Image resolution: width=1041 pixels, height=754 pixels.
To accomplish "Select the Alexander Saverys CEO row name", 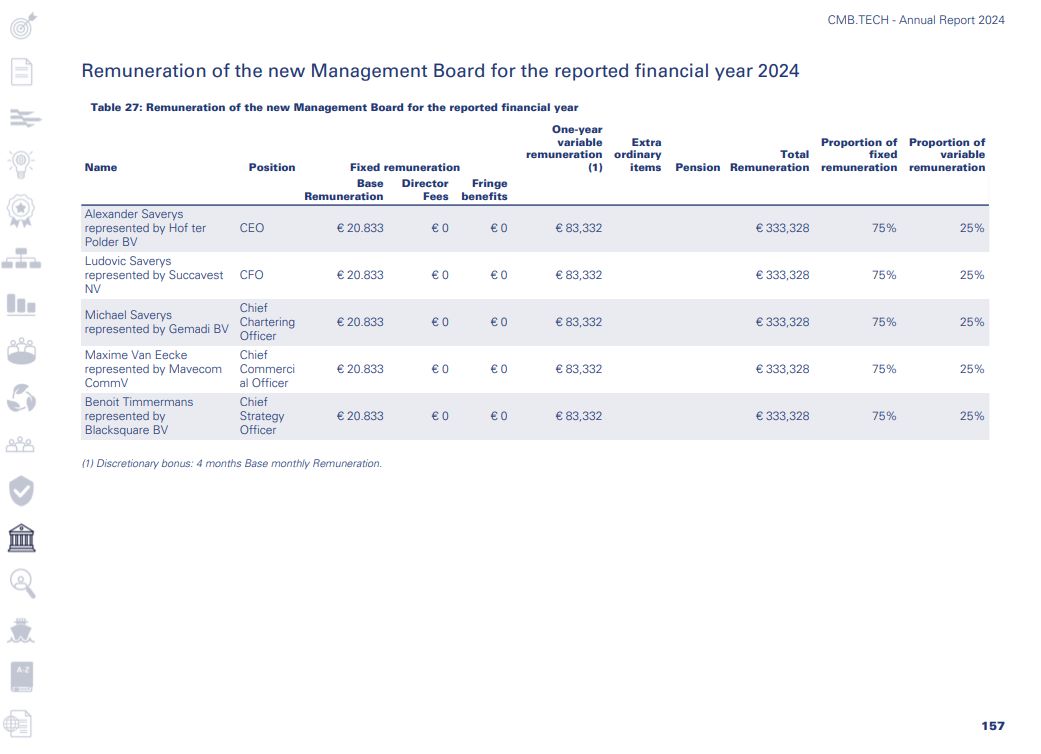I will click(145, 228).
